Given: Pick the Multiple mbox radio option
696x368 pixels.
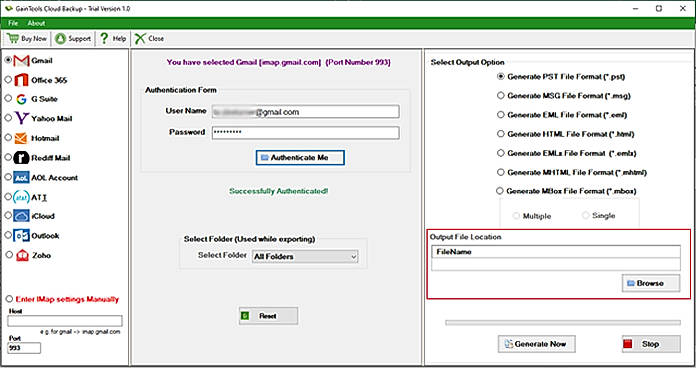Looking at the screenshot, I should coord(516,216).
